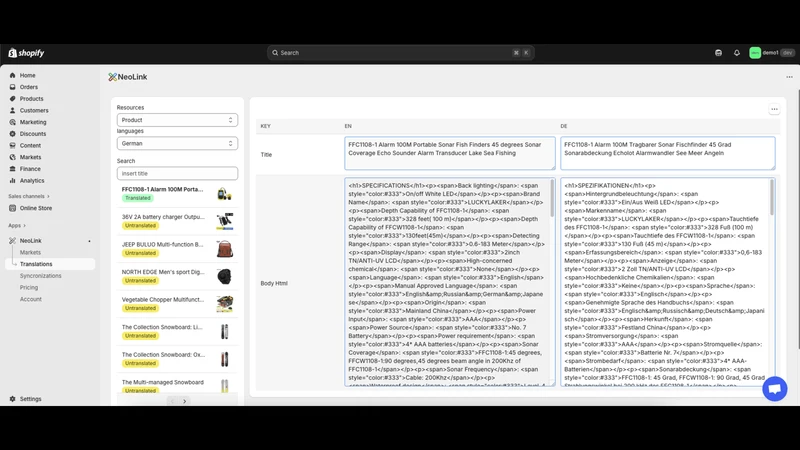
Task: Click the EN Body Html text area
Action: click(x=449, y=282)
